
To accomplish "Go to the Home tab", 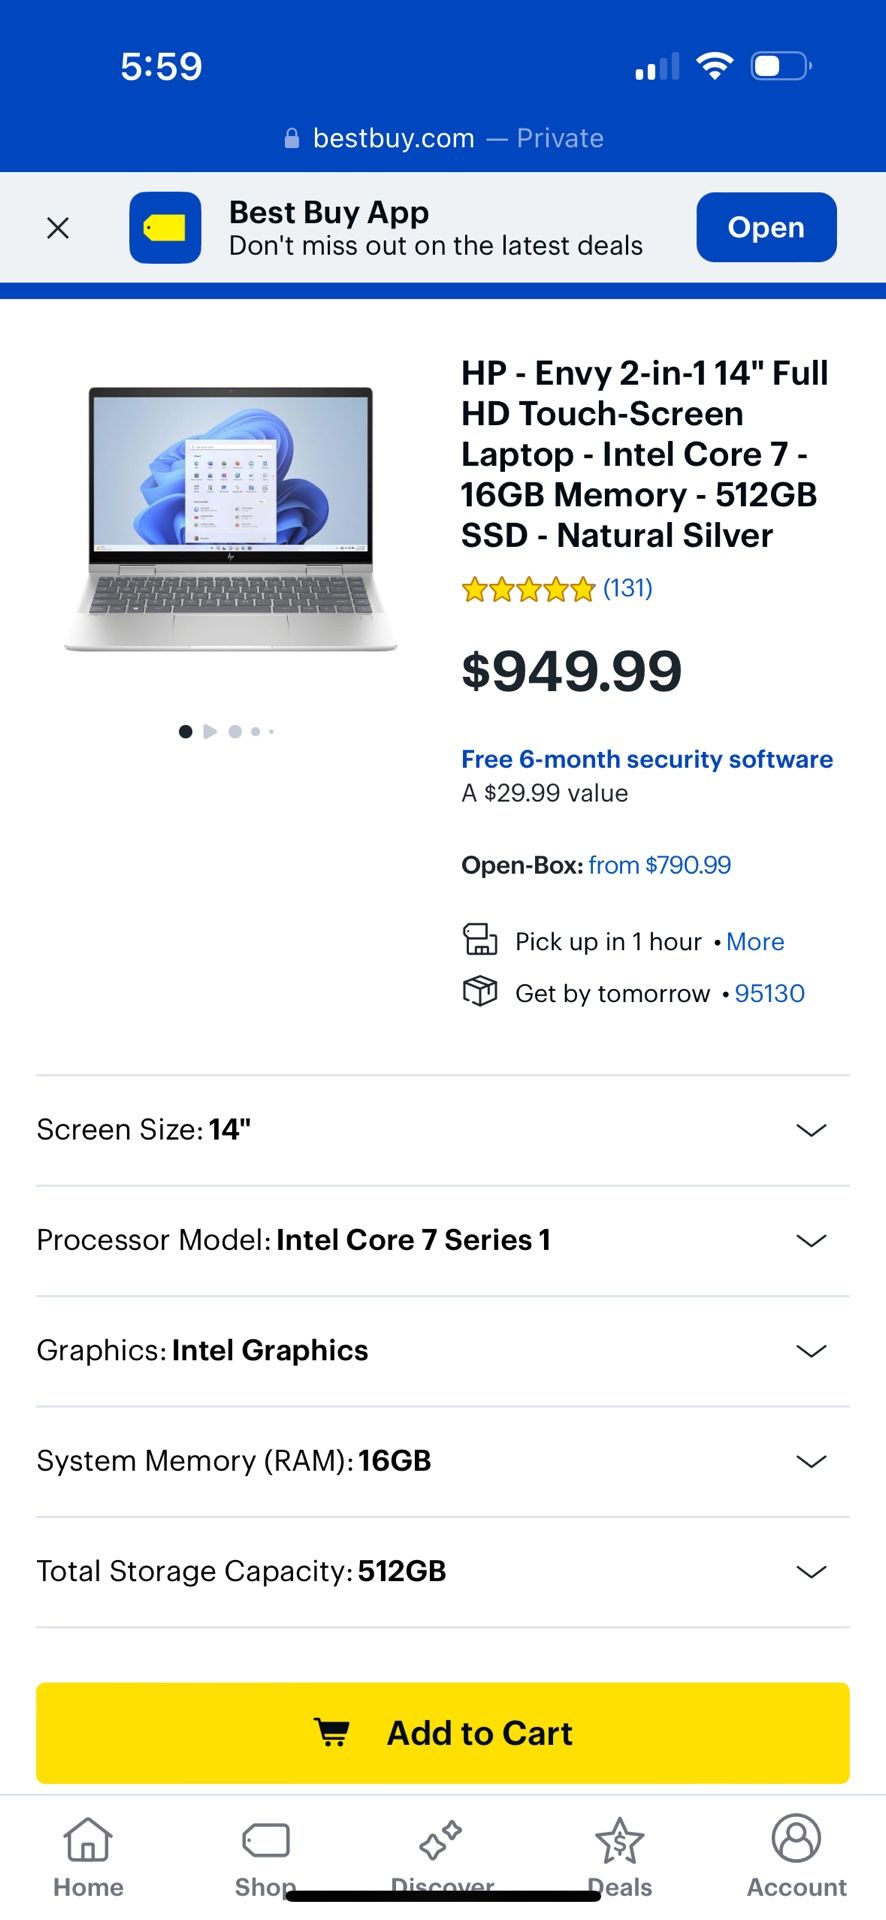I will 88,1857.
